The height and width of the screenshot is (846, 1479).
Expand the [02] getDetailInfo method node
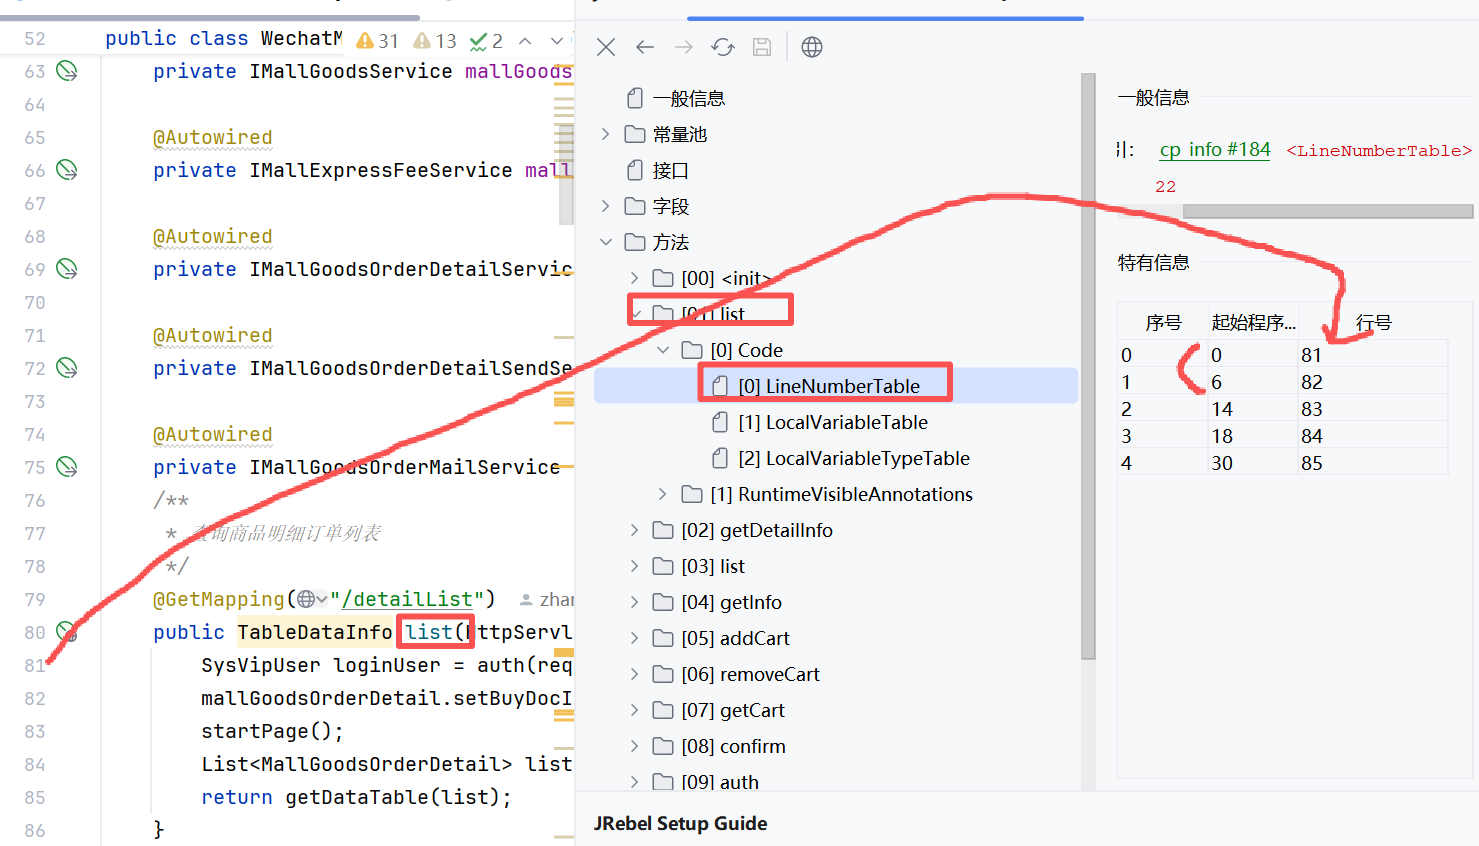pyautogui.click(x=634, y=530)
